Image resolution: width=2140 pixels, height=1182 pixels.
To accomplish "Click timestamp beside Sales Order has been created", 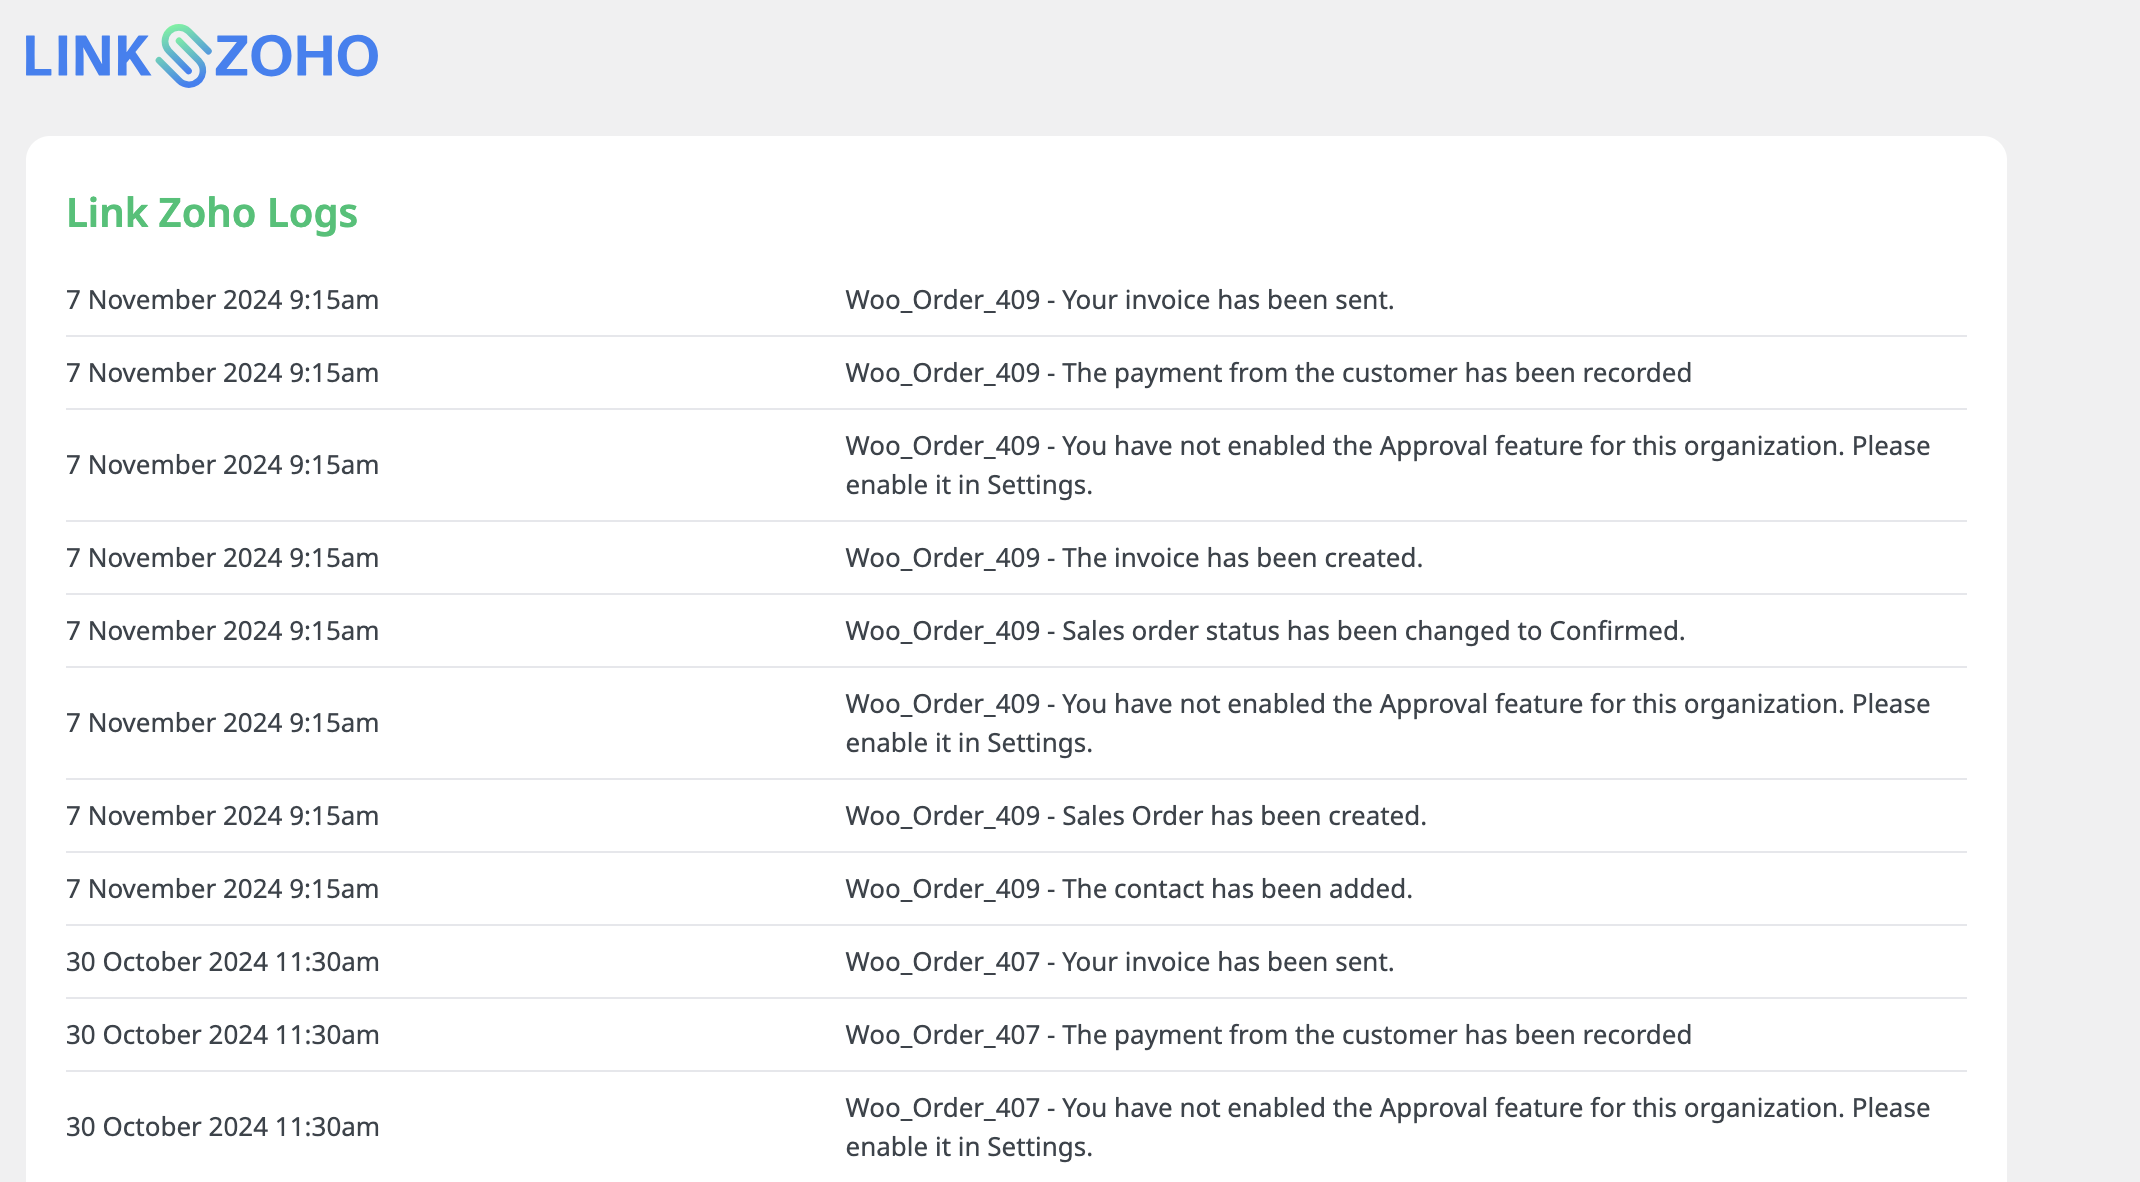I will click(x=222, y=816).
